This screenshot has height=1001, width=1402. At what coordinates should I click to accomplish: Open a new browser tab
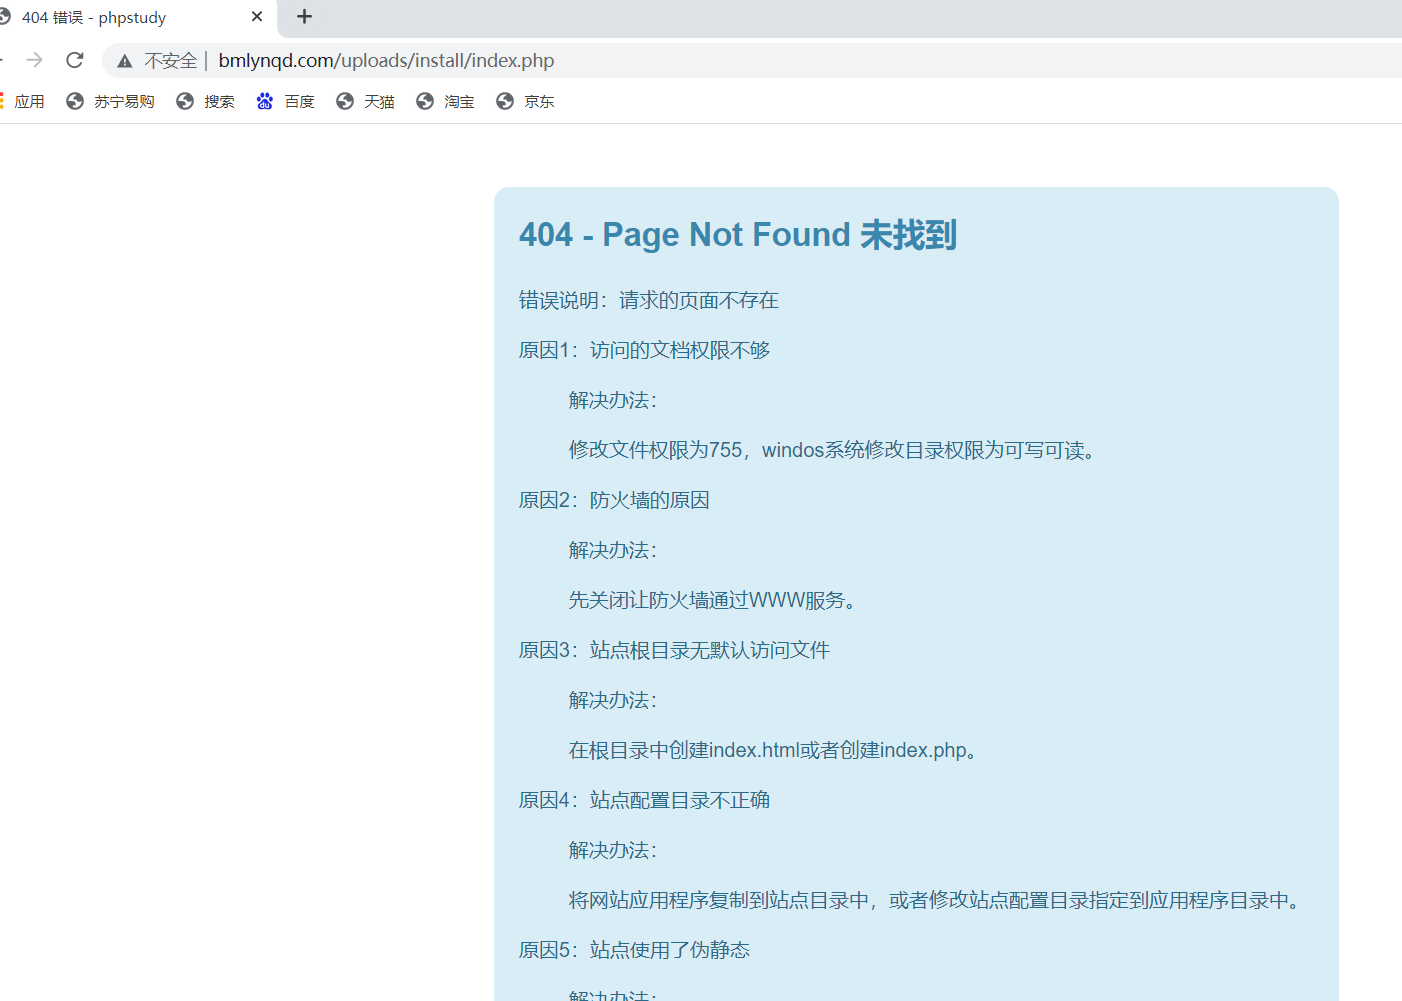(x=303, y=17)
